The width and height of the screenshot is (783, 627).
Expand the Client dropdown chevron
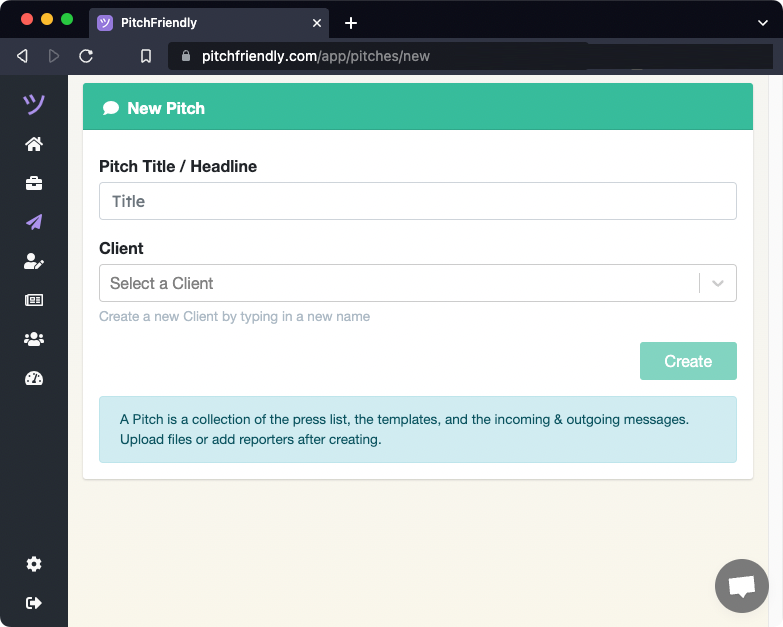(x=717, y=283)
